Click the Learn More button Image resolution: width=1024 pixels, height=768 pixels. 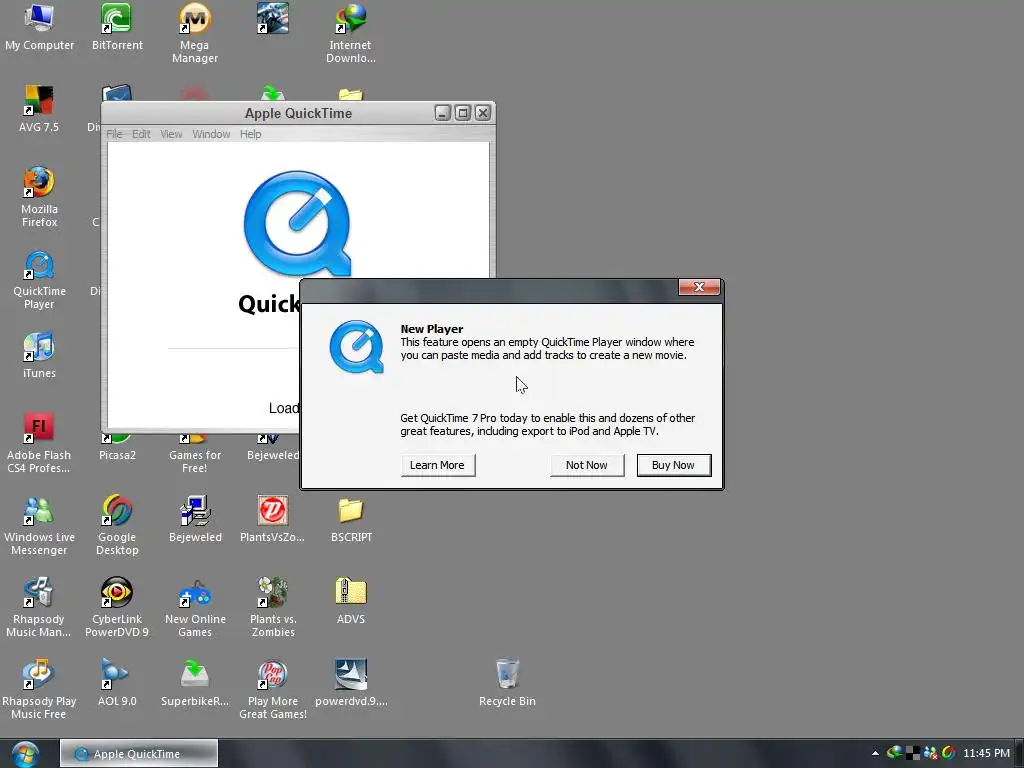(x=438, y=465)
